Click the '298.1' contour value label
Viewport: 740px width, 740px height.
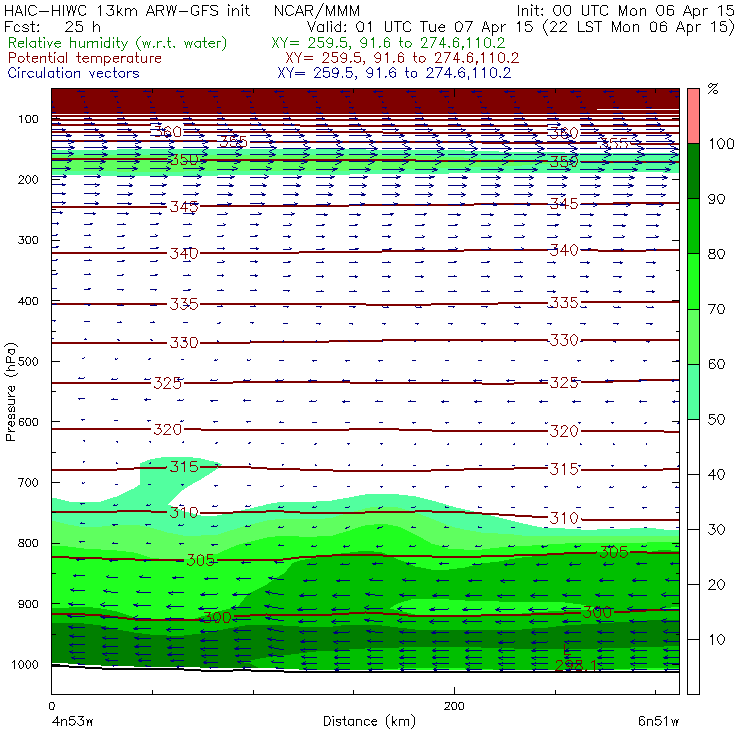(x=575, y=665)
